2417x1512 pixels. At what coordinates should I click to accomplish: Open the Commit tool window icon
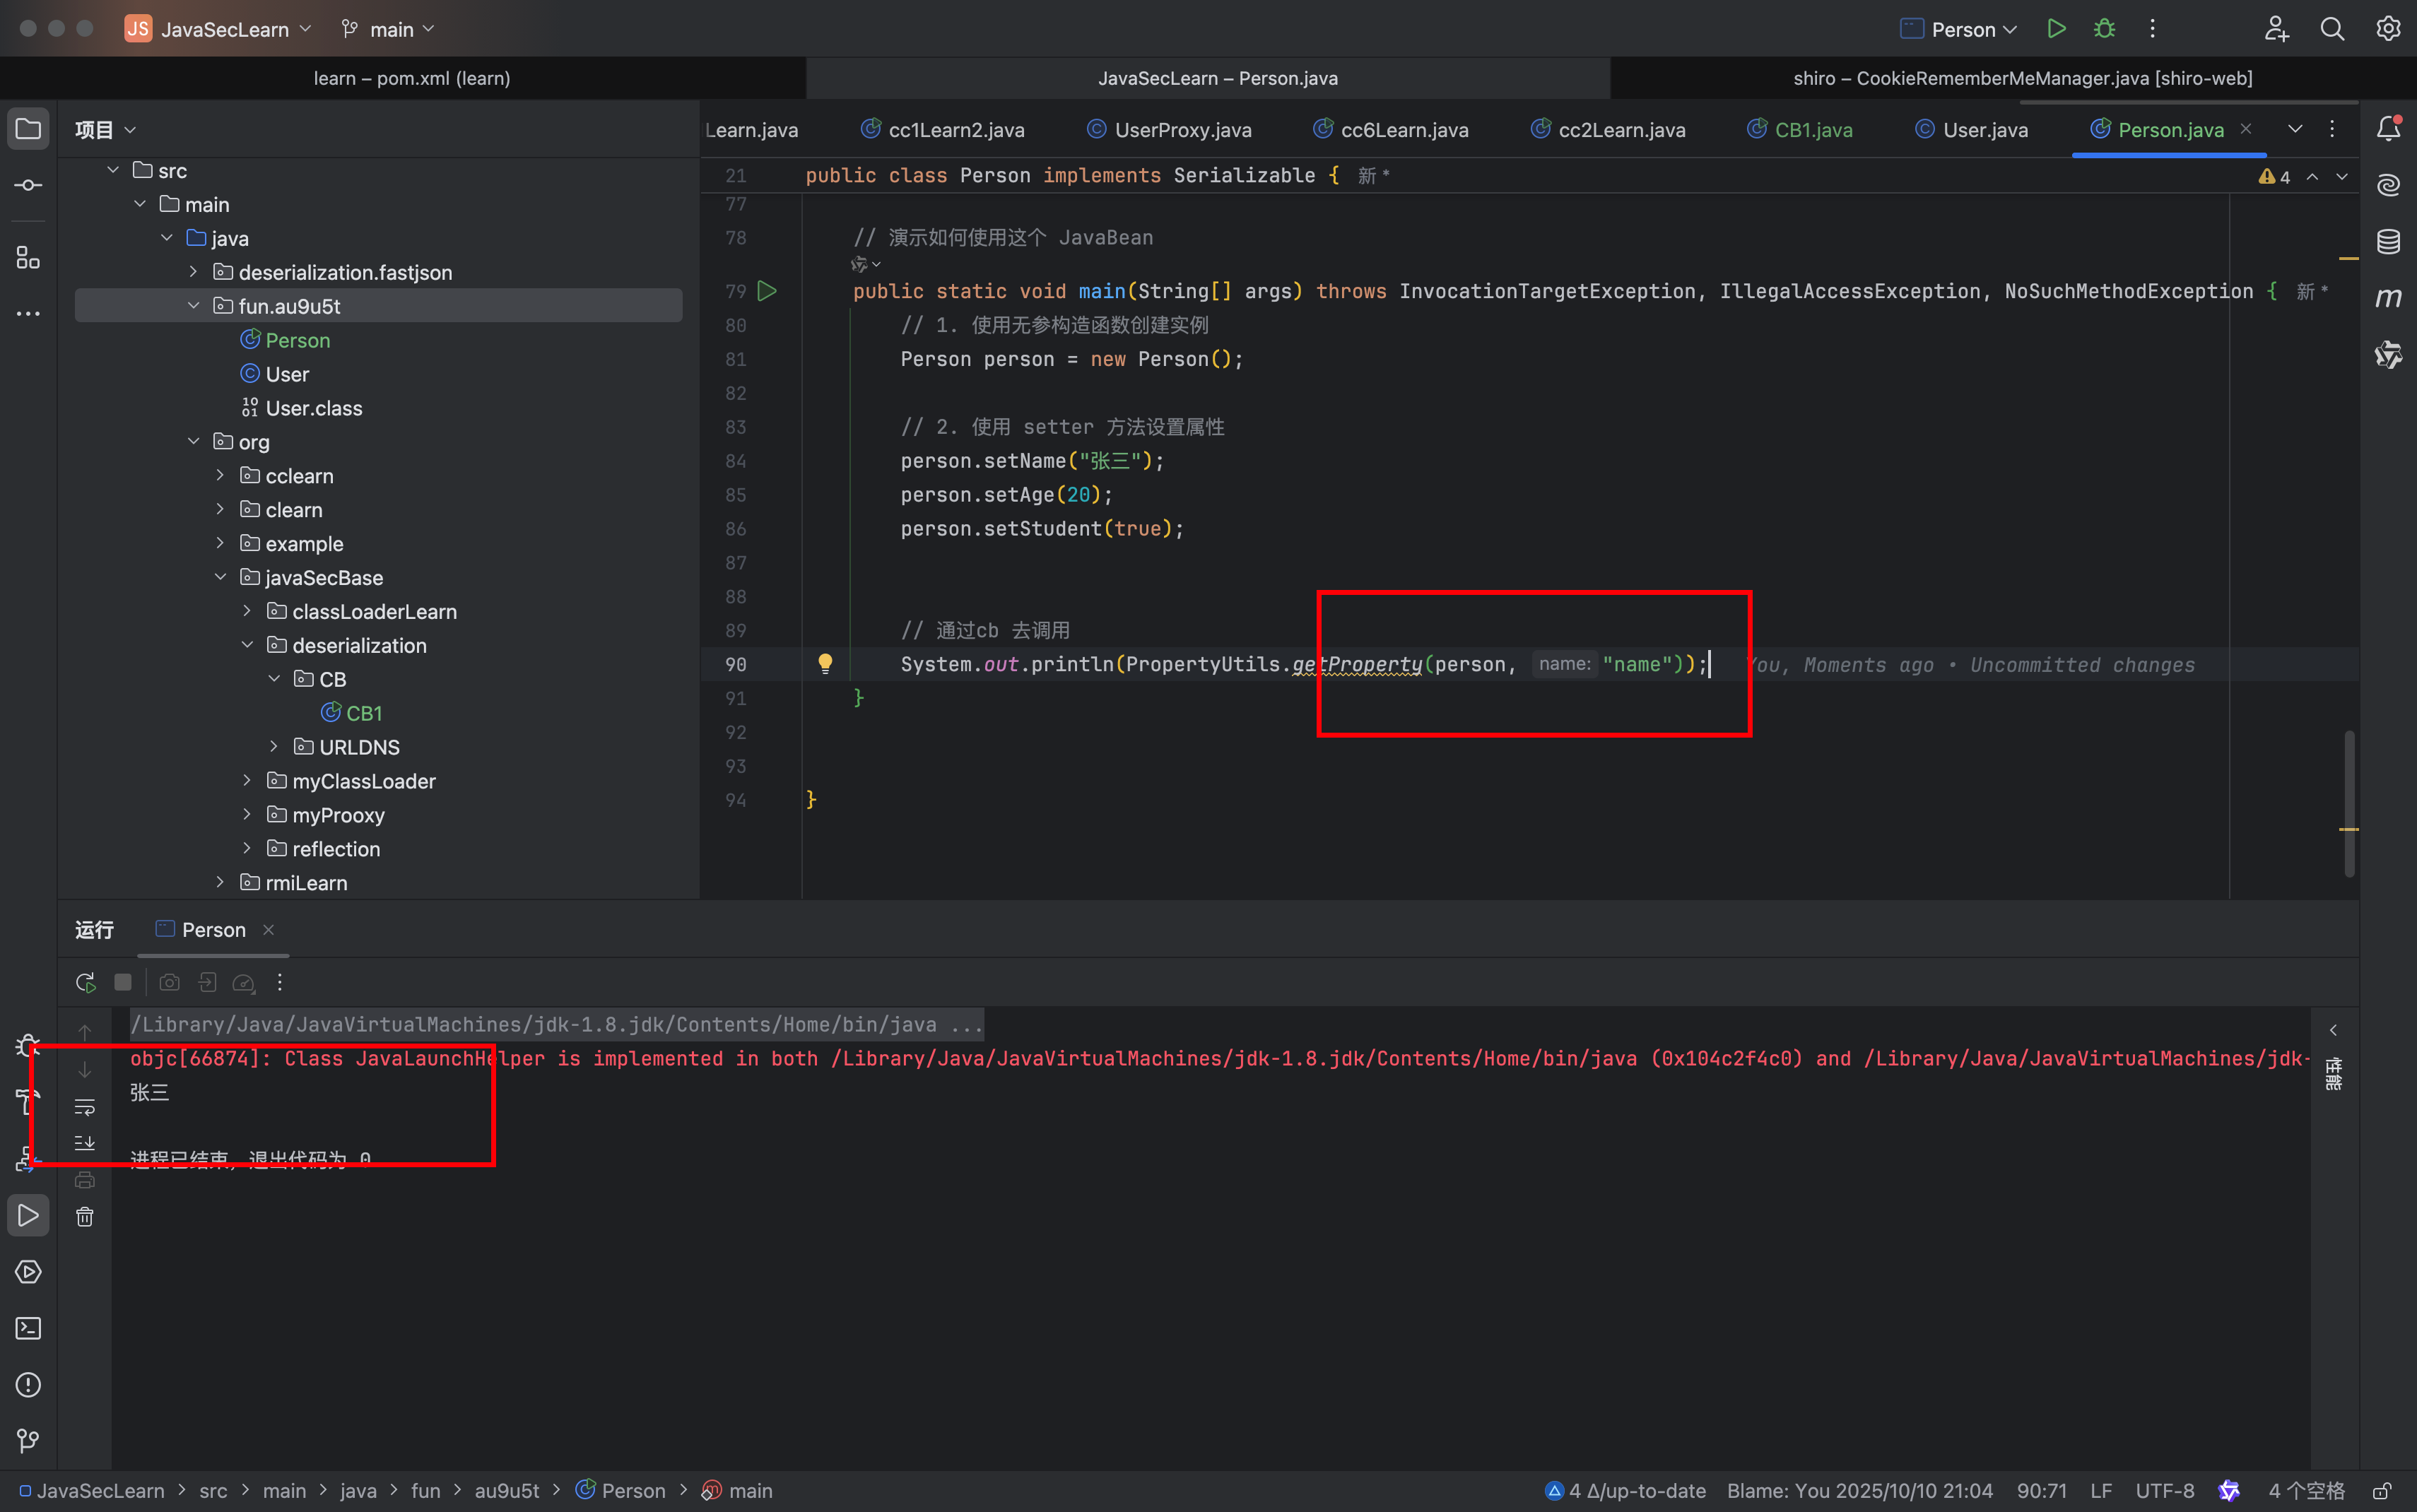[x=28, y=185]
